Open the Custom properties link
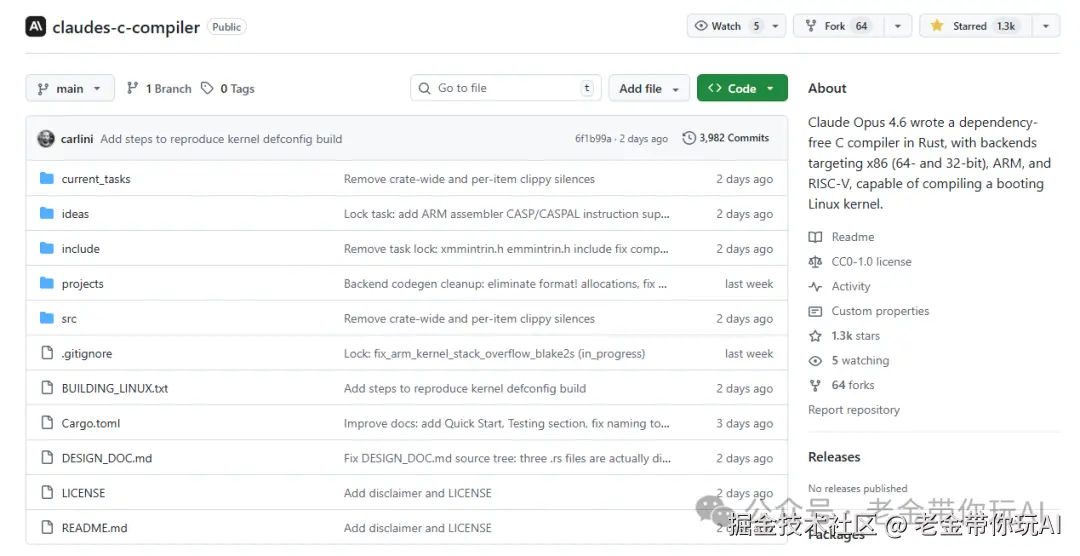 click(880, 311)
